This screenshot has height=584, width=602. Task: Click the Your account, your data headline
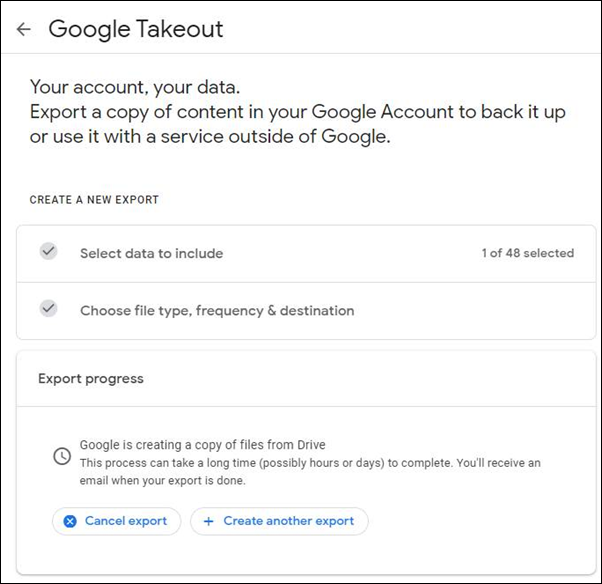click(x=135, y=87)
